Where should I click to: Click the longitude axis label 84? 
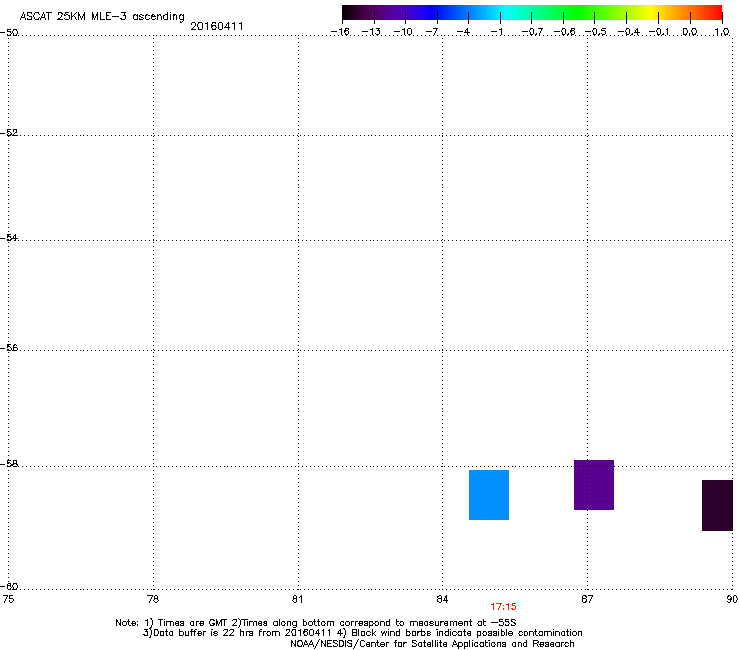[x=442, y=599]
